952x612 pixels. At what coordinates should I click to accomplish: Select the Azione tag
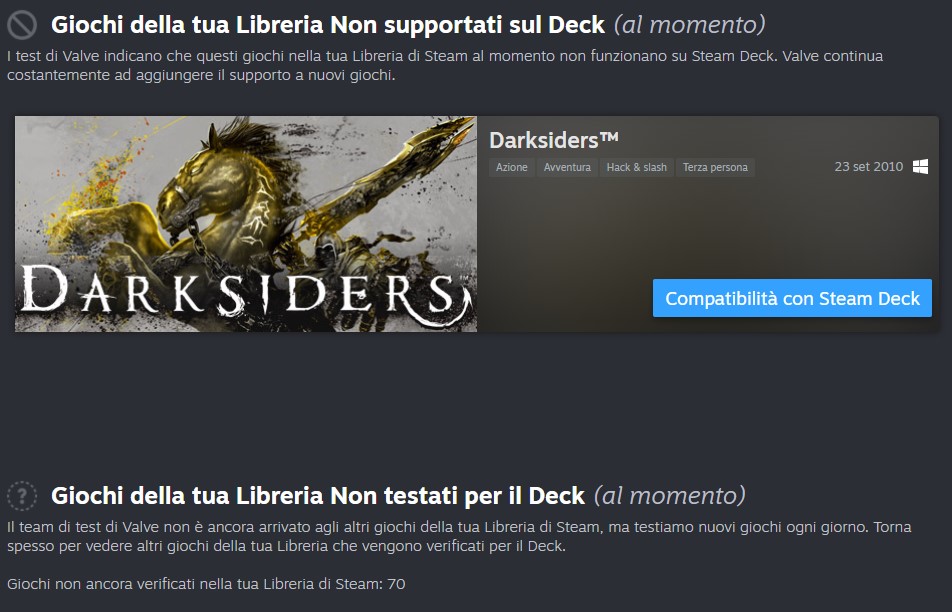pos(512,168)
